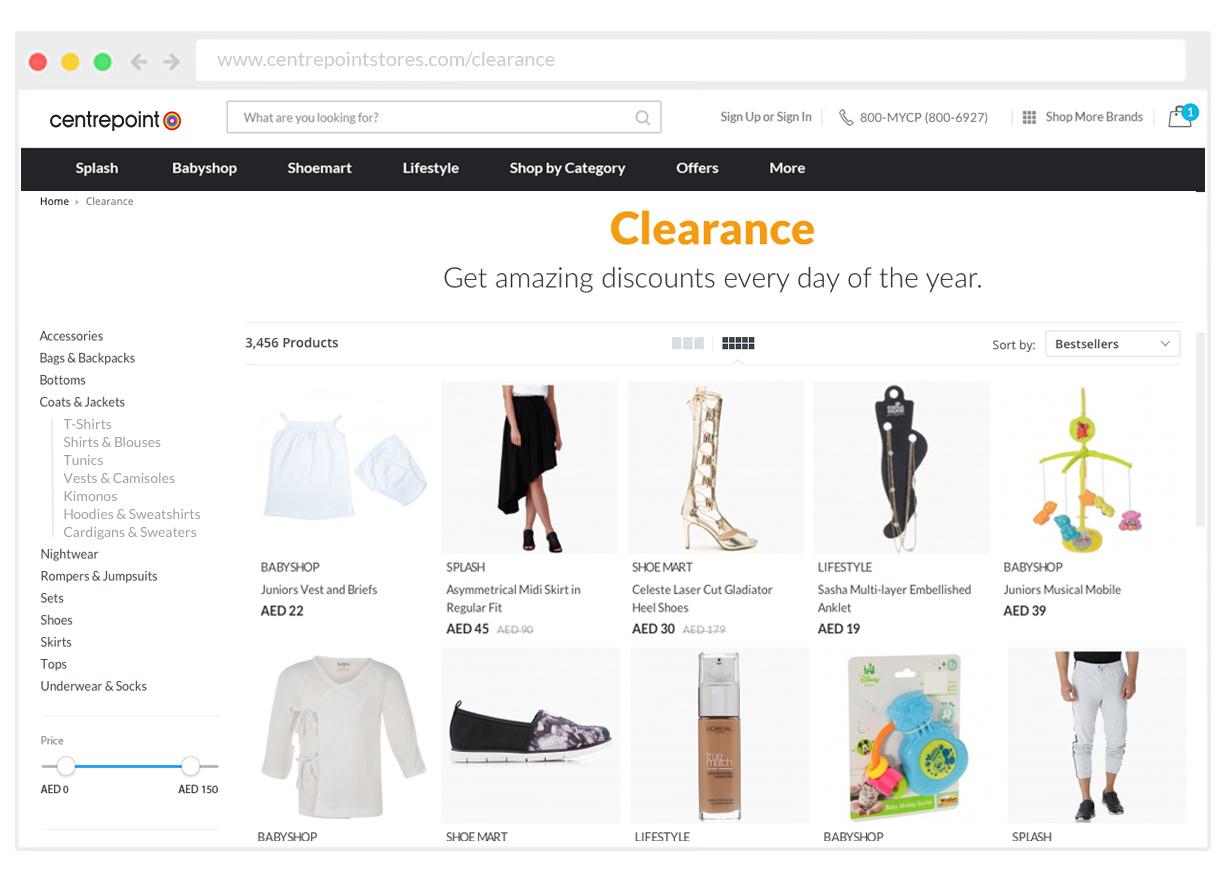1224x880 pixels.
Task: Click the browser forward arrow
Action: [171, 62]
